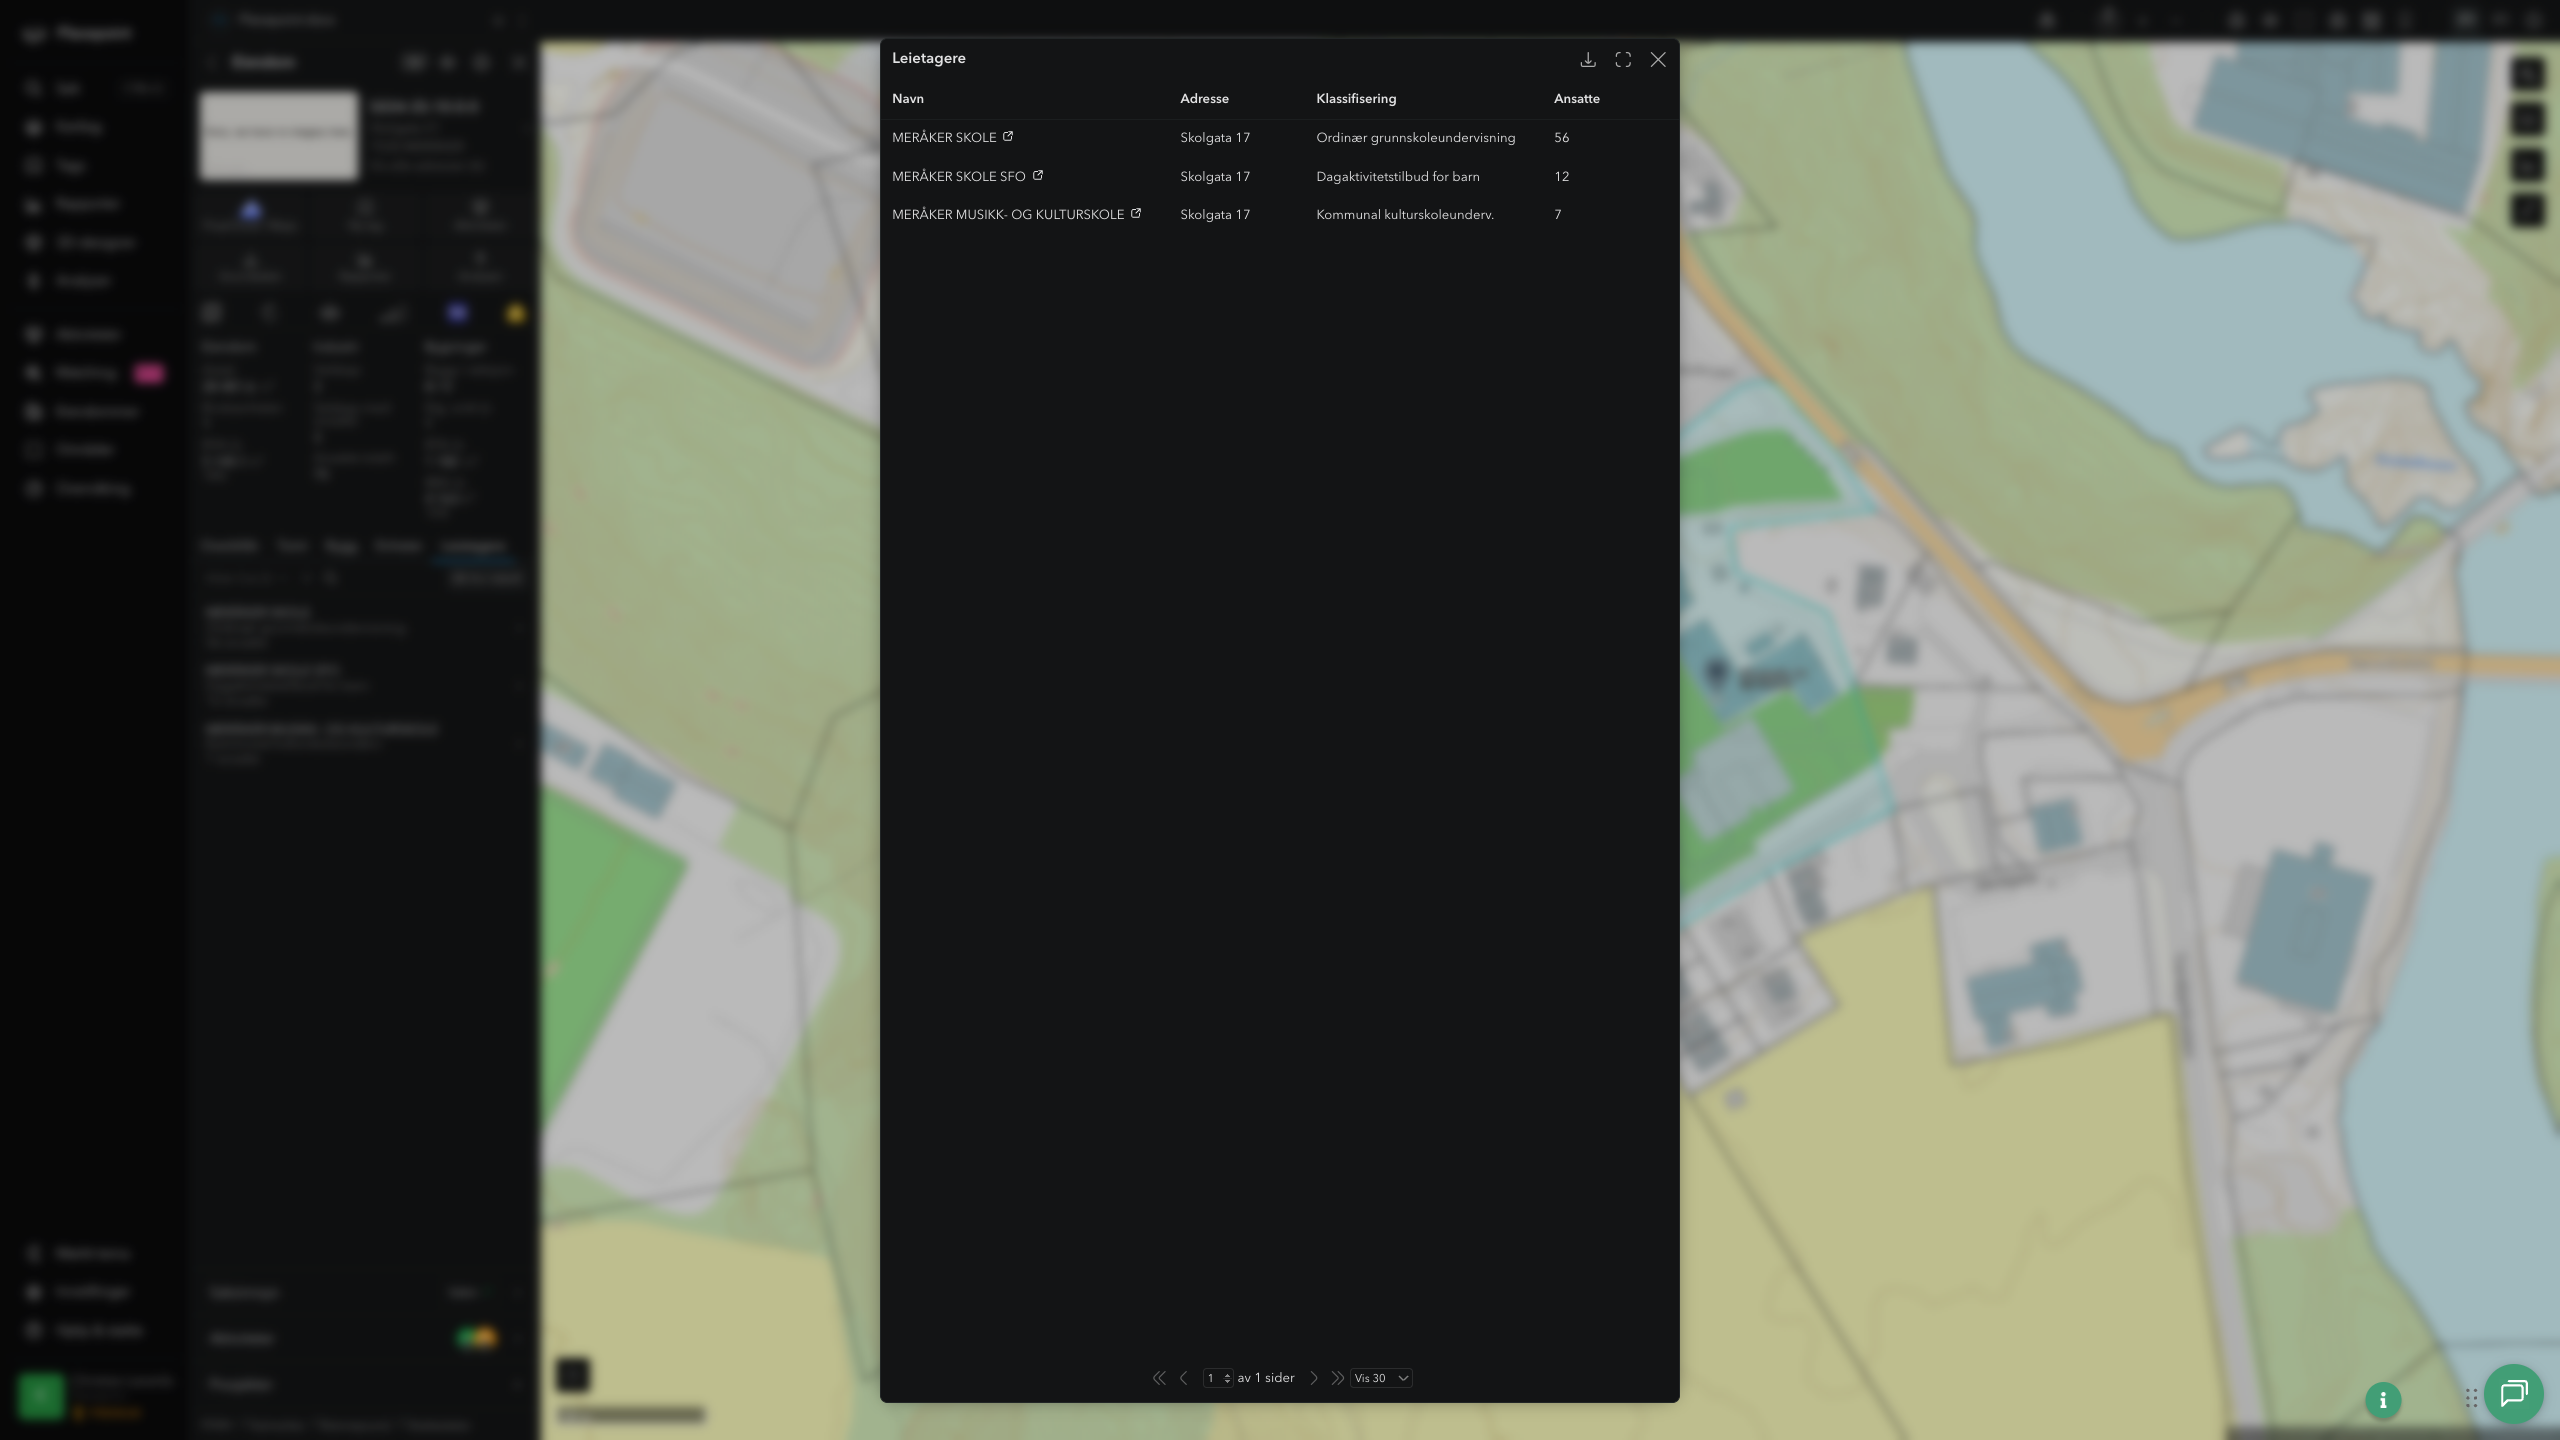Sort by the Adresse column header
Viewport: 2560px width, 1440px height.
coord(1204,98)
